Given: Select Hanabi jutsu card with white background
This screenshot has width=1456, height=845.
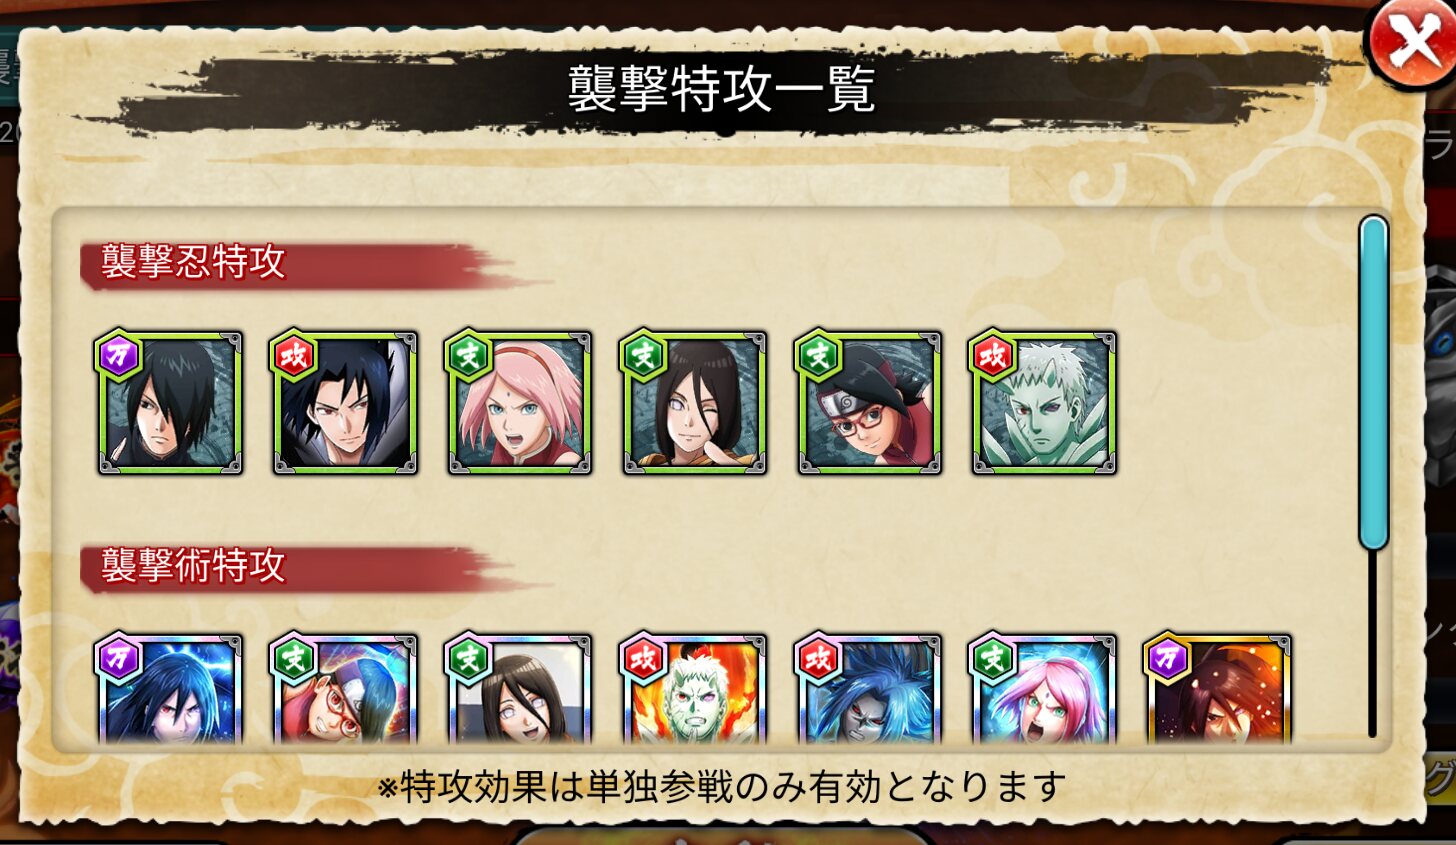Looking at the screenshot, I should 519,689.
